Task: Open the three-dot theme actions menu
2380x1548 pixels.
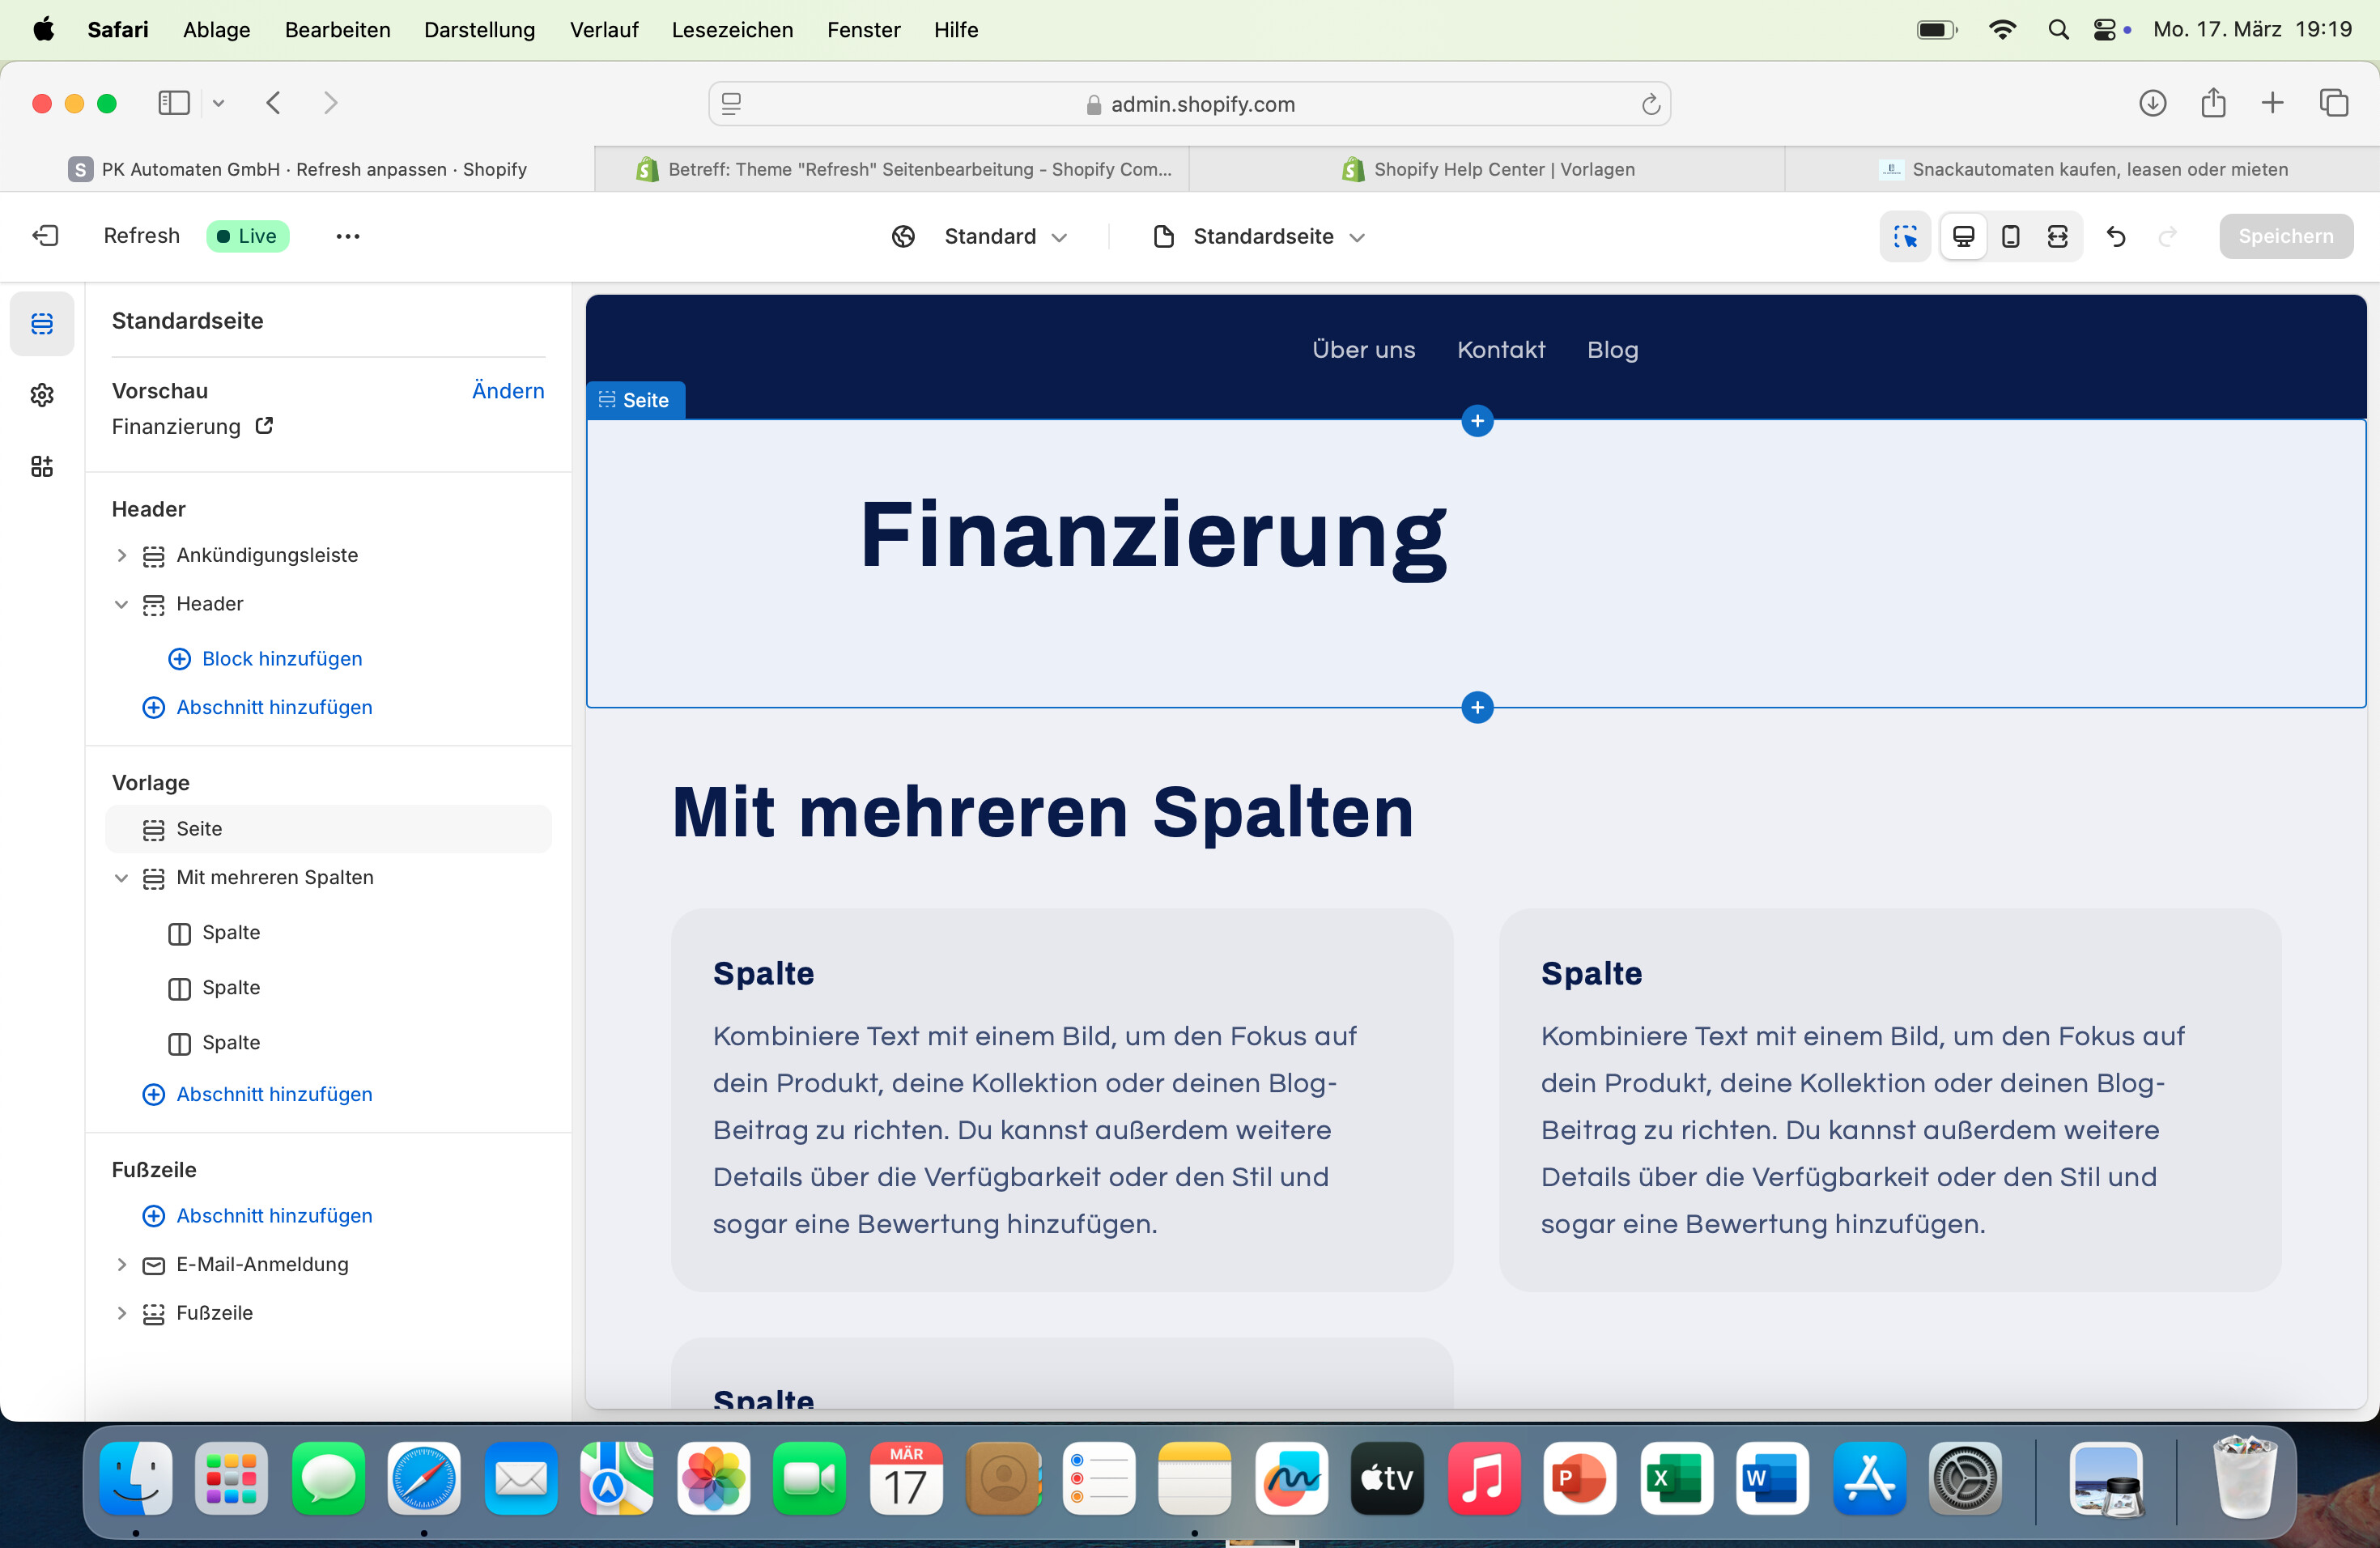Action: click(347, 236)
